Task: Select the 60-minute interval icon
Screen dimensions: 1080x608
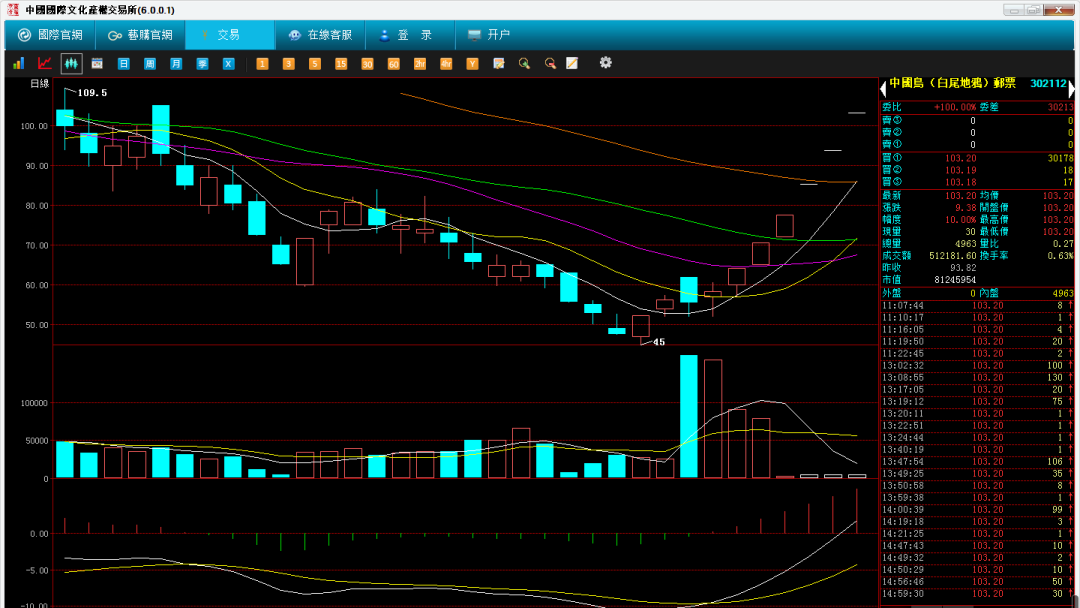Action: 393,63
